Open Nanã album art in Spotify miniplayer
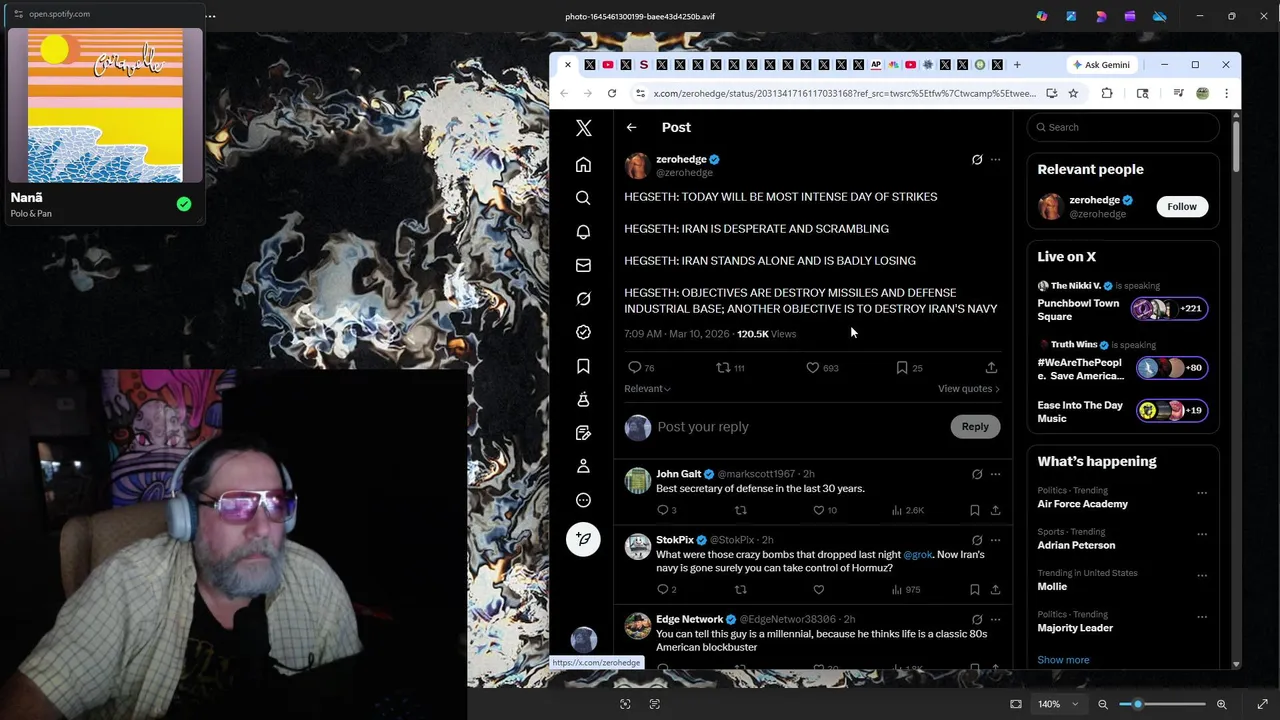The image size is (1280, 720). [105, 106]
